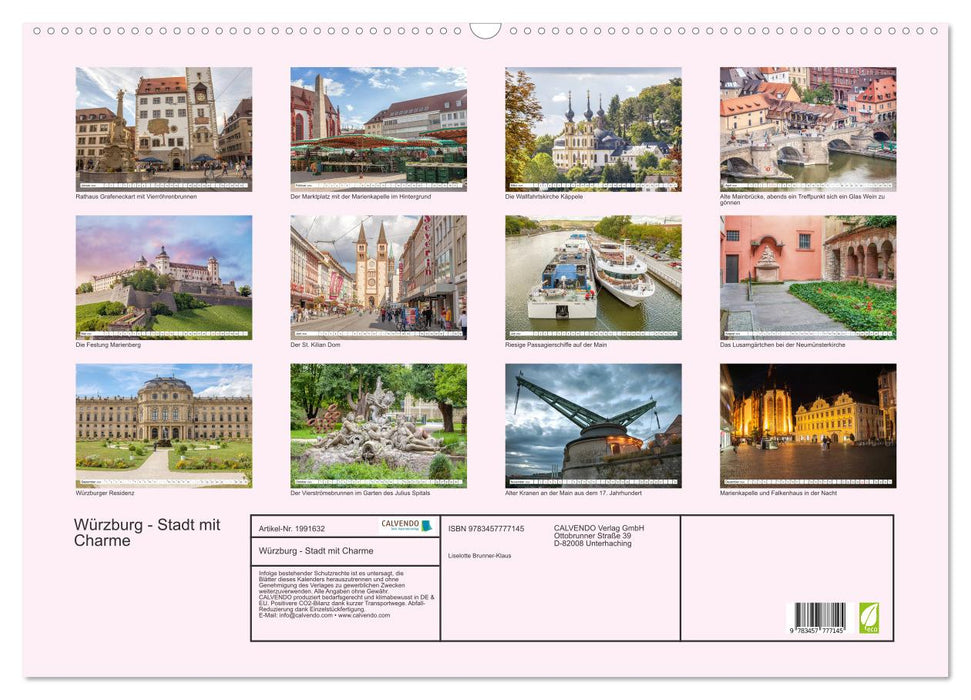Click the author name Liselotte Brunner-Klaus
Image resolution: width=971 pixels, height=700 pixels.
pos(478,556)
